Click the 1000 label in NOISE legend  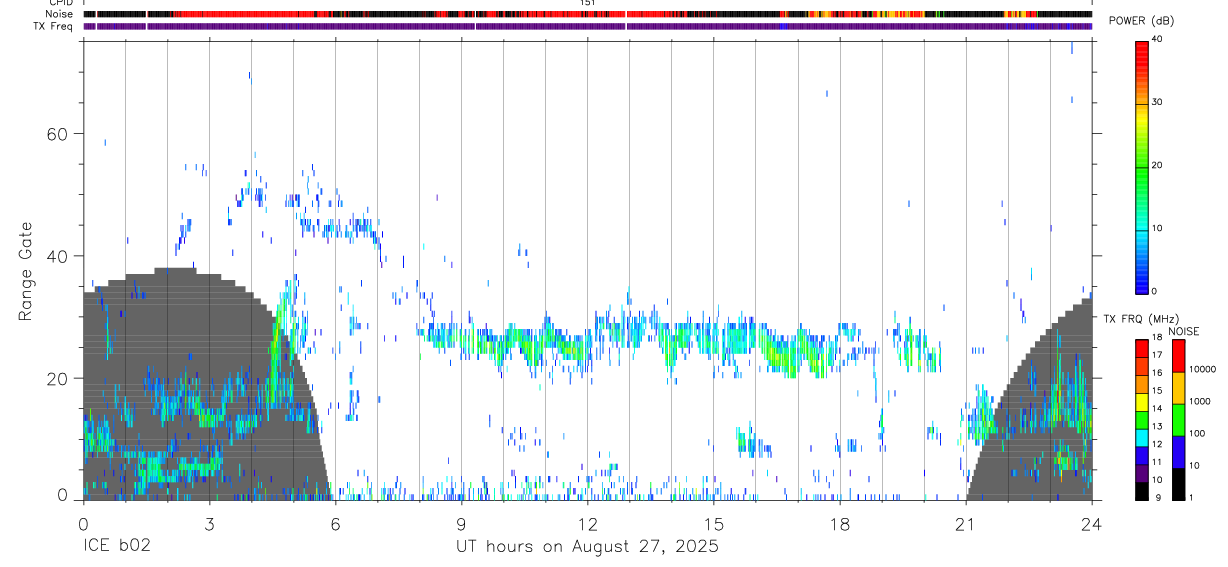(x=1199, y=401)
